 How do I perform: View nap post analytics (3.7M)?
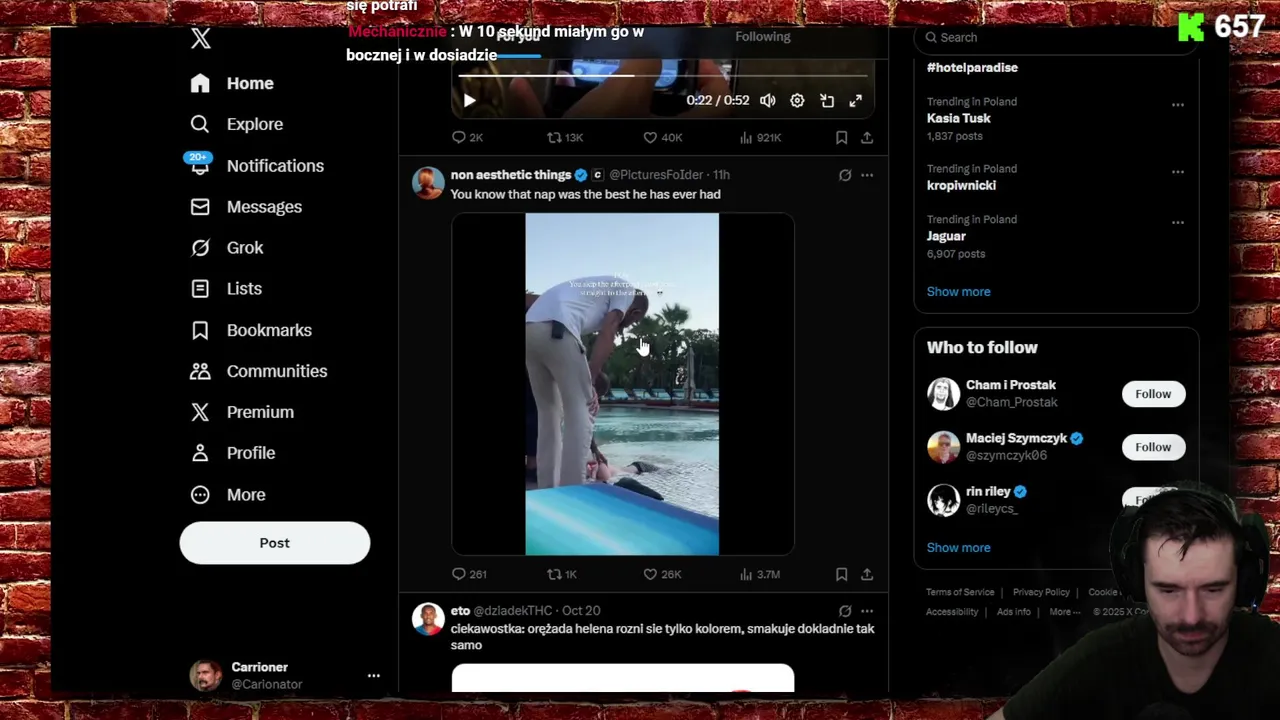point(760,574)
